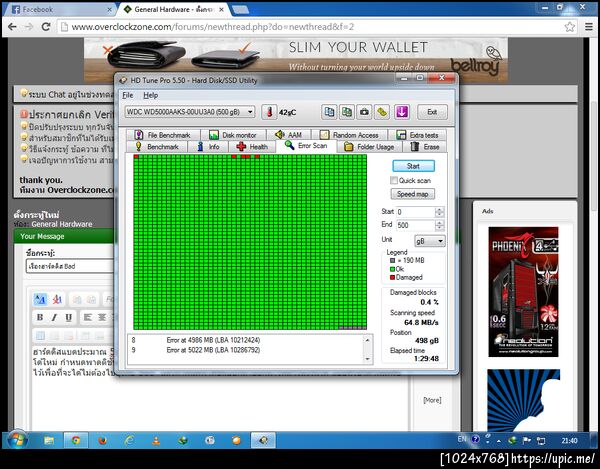The image size is (600, 469).
Task: Click the purple download arrow icon
Action: point(402,112)
